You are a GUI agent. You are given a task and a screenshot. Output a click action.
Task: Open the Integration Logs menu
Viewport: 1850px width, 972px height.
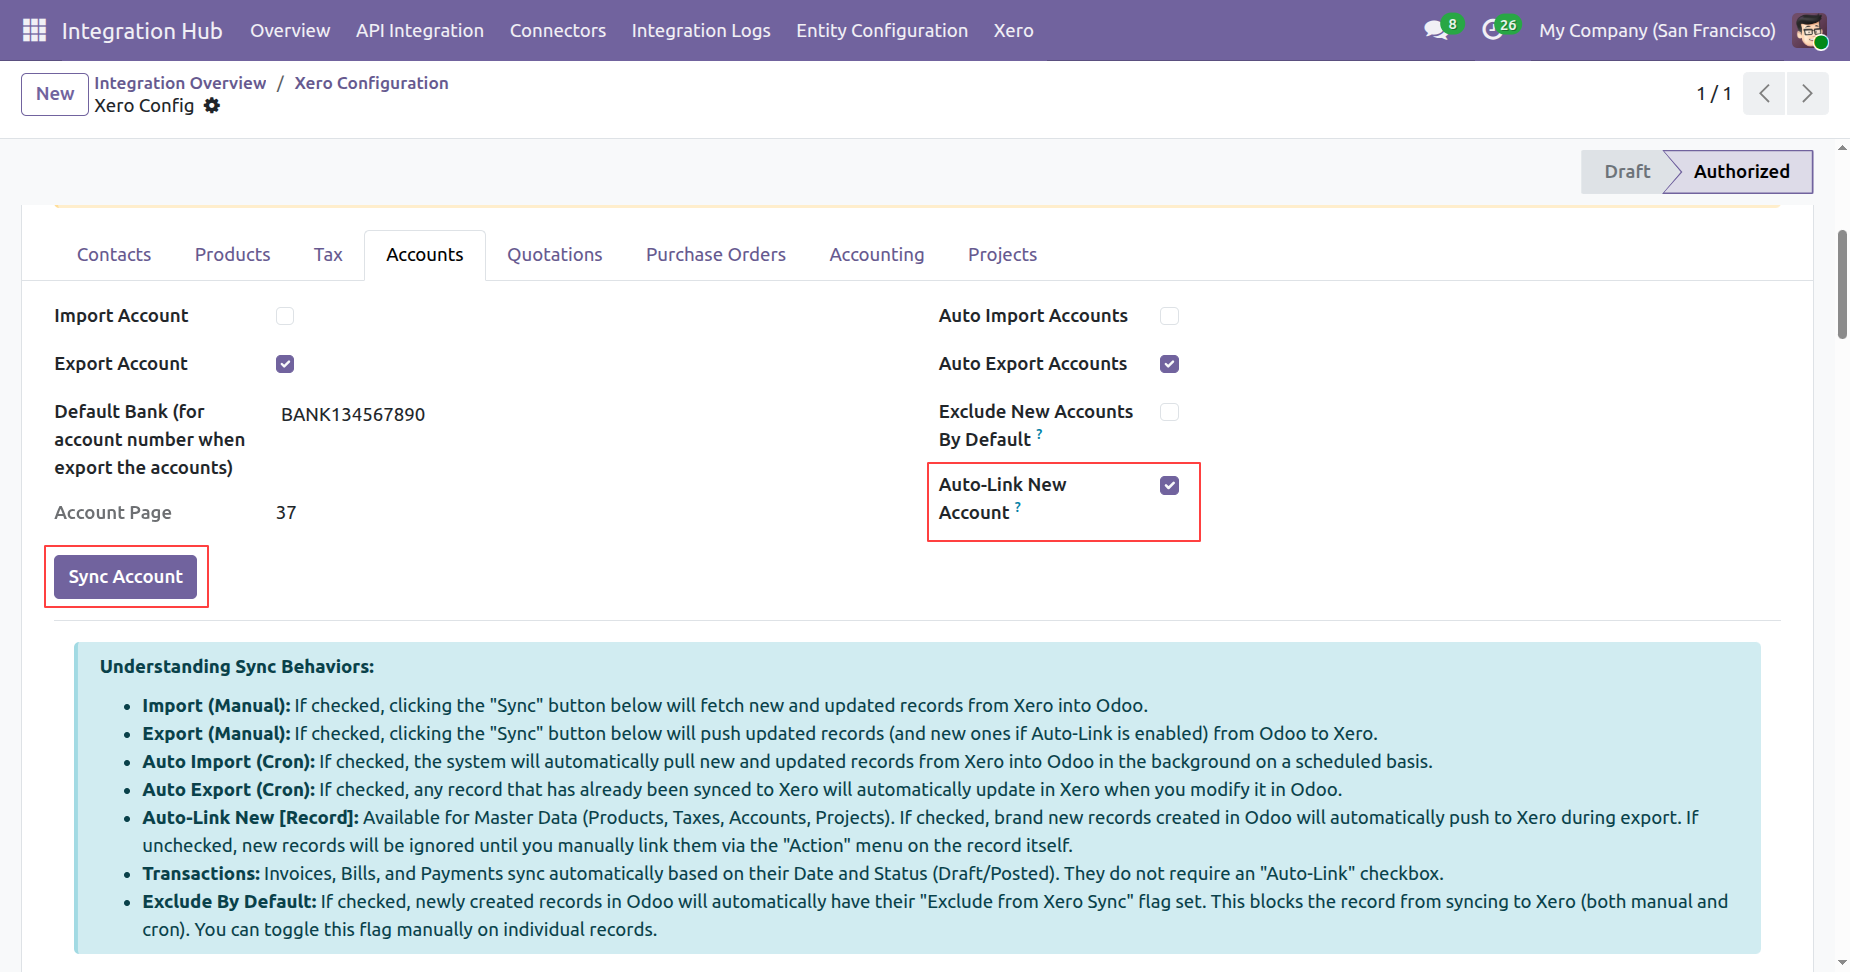(701, 30)
